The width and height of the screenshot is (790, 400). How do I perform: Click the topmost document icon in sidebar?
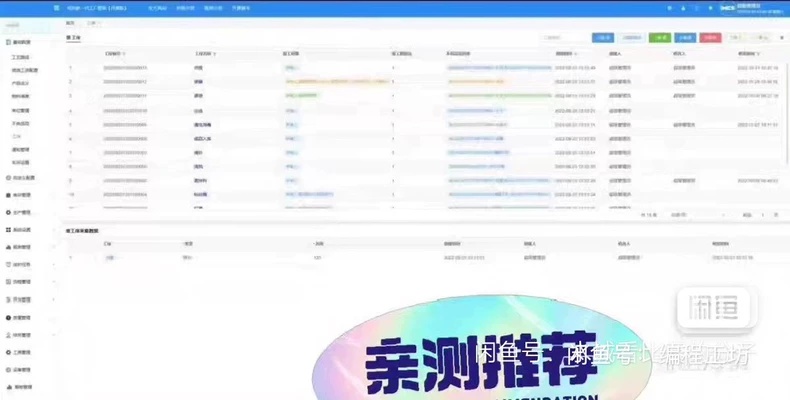[8, 42]
